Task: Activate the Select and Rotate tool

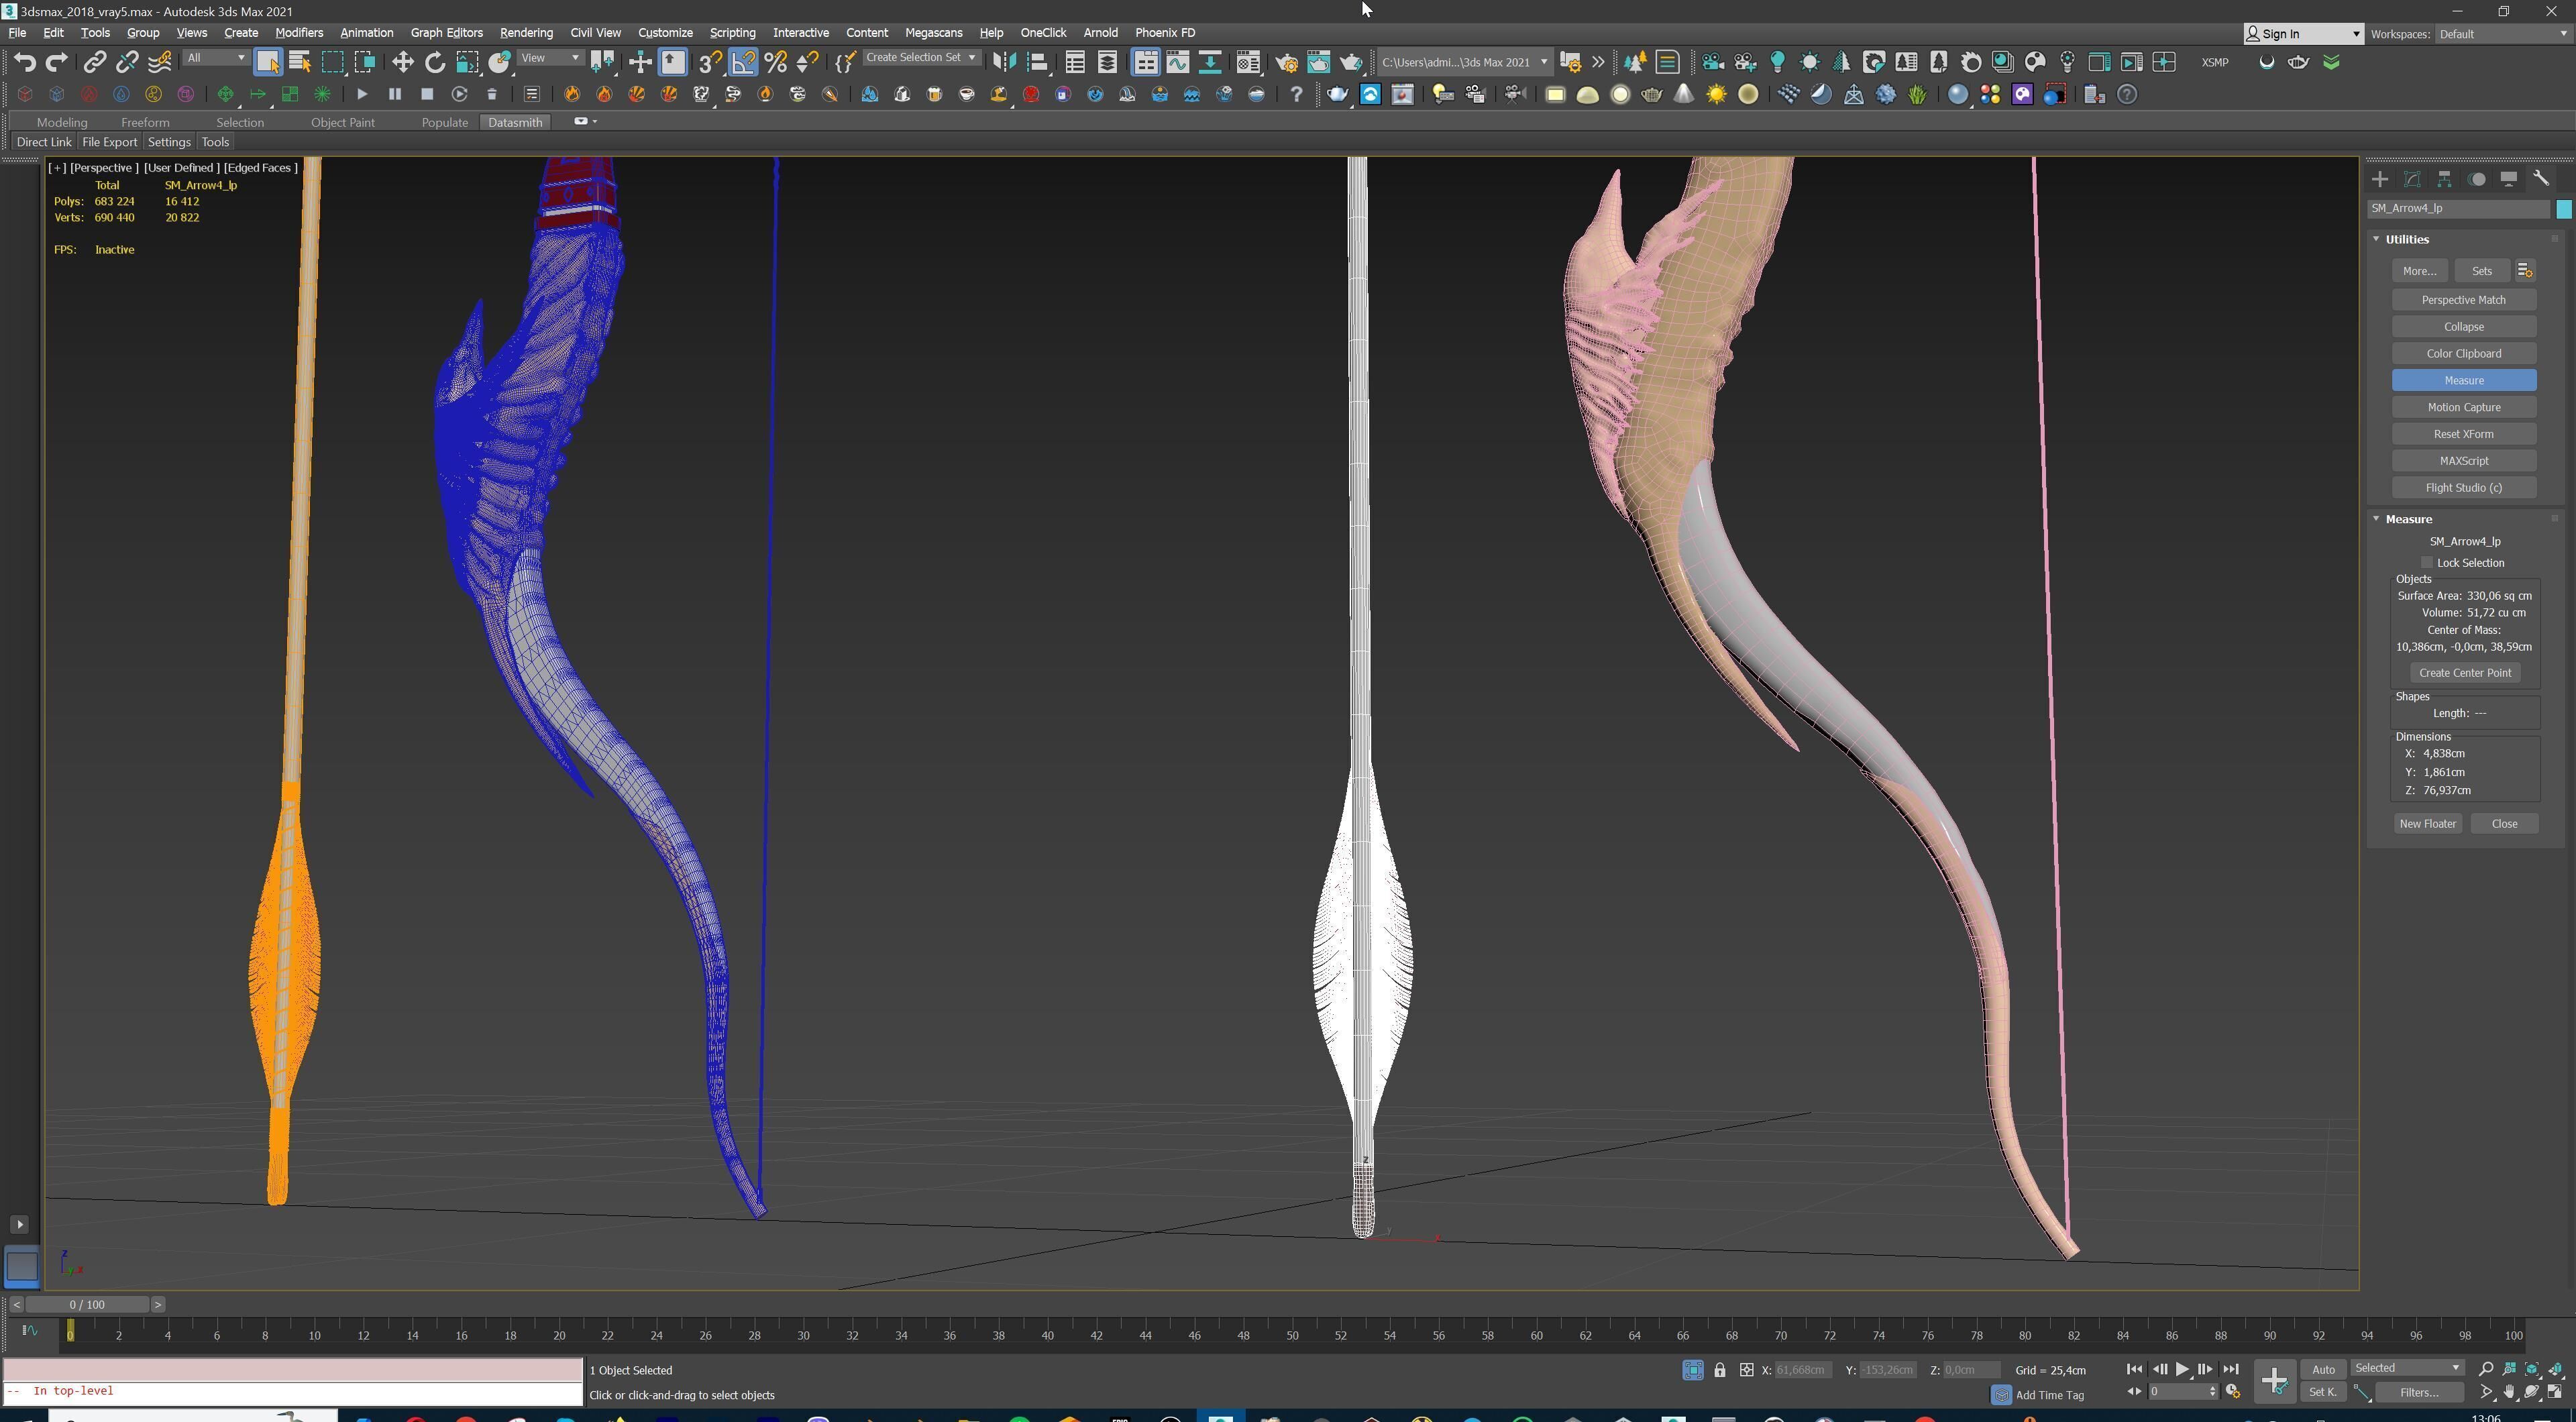Action: pyautogui.click(x=435, y=62)
